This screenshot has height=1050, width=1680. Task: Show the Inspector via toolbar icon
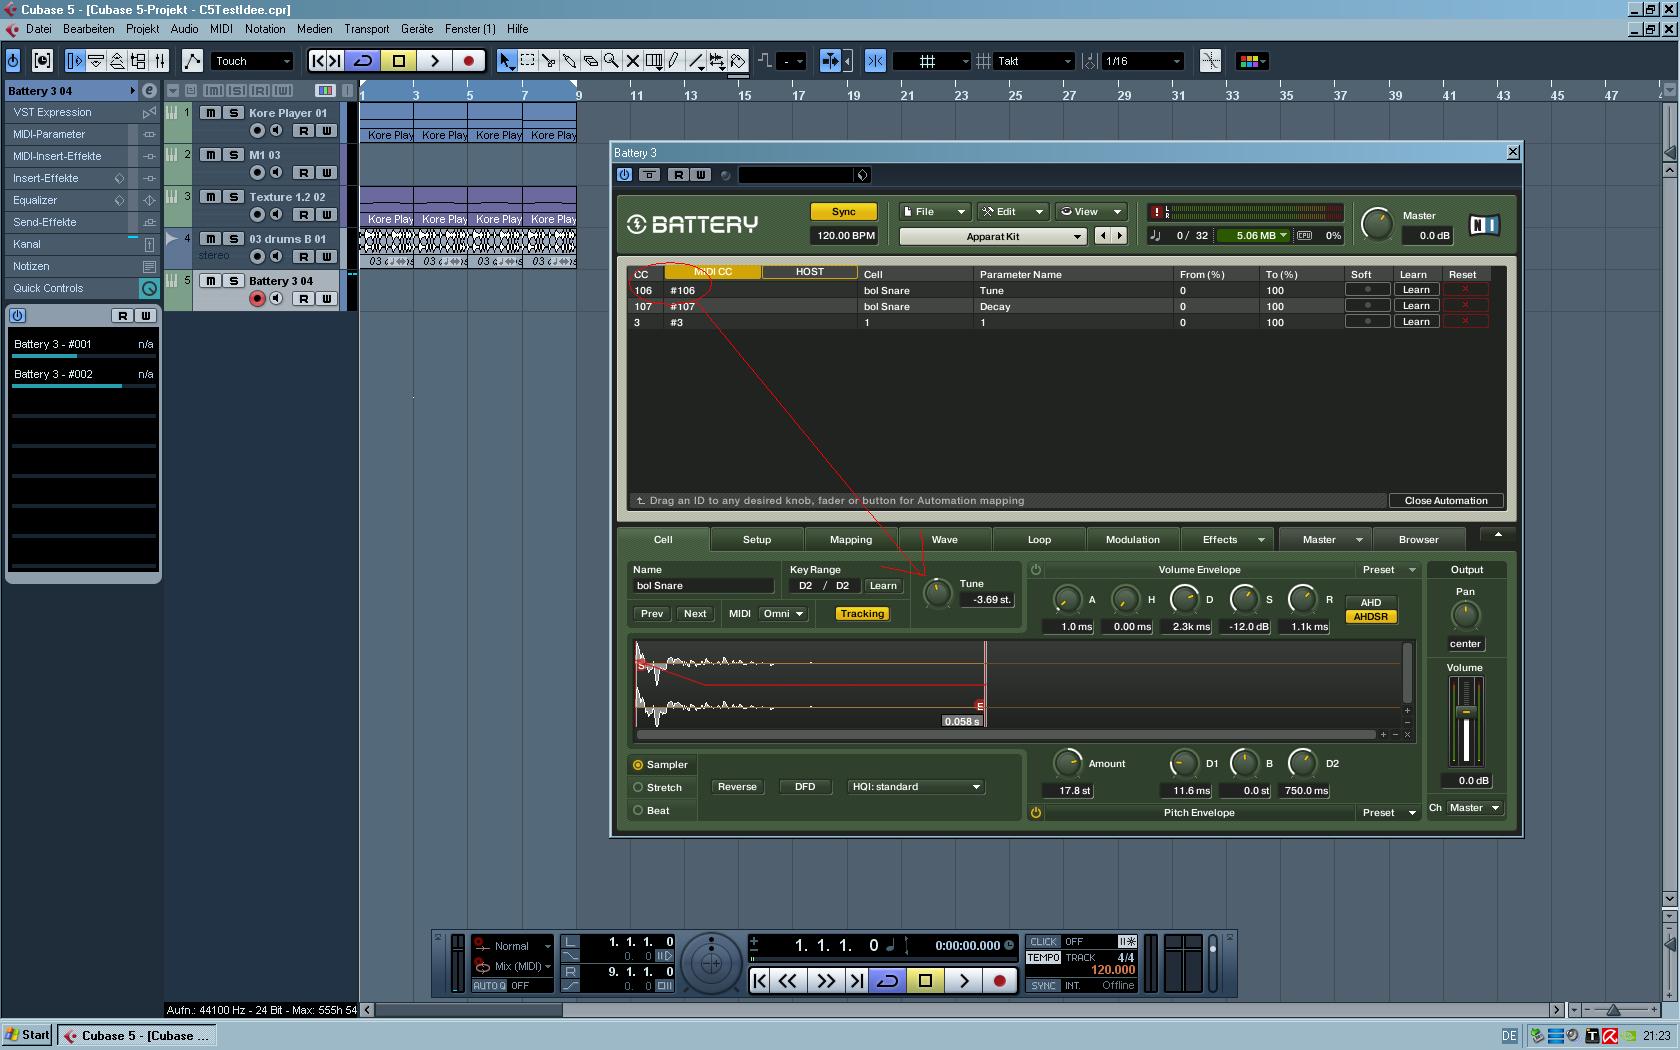(x=75, y=61)
